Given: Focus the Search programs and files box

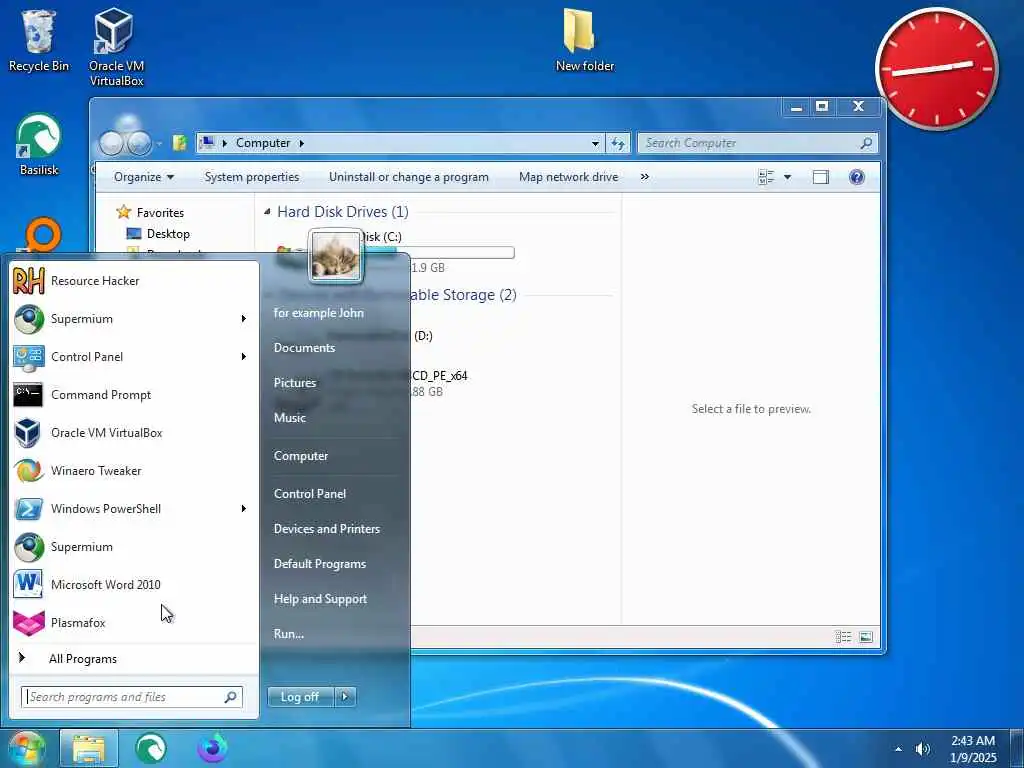Looking at the screenshot, I should point(132,697).
